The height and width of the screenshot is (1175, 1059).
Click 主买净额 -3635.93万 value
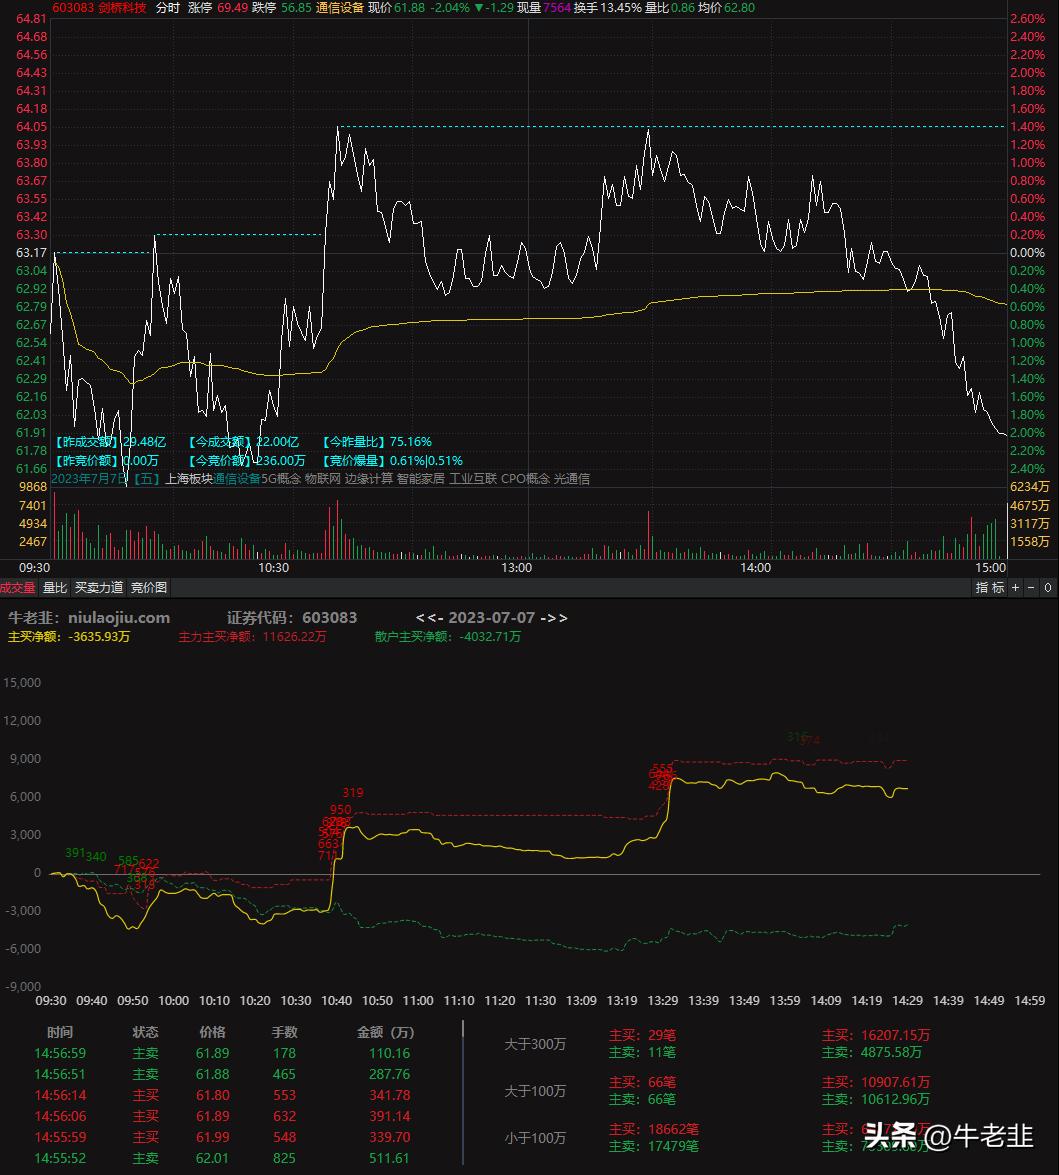coord(69,636)
